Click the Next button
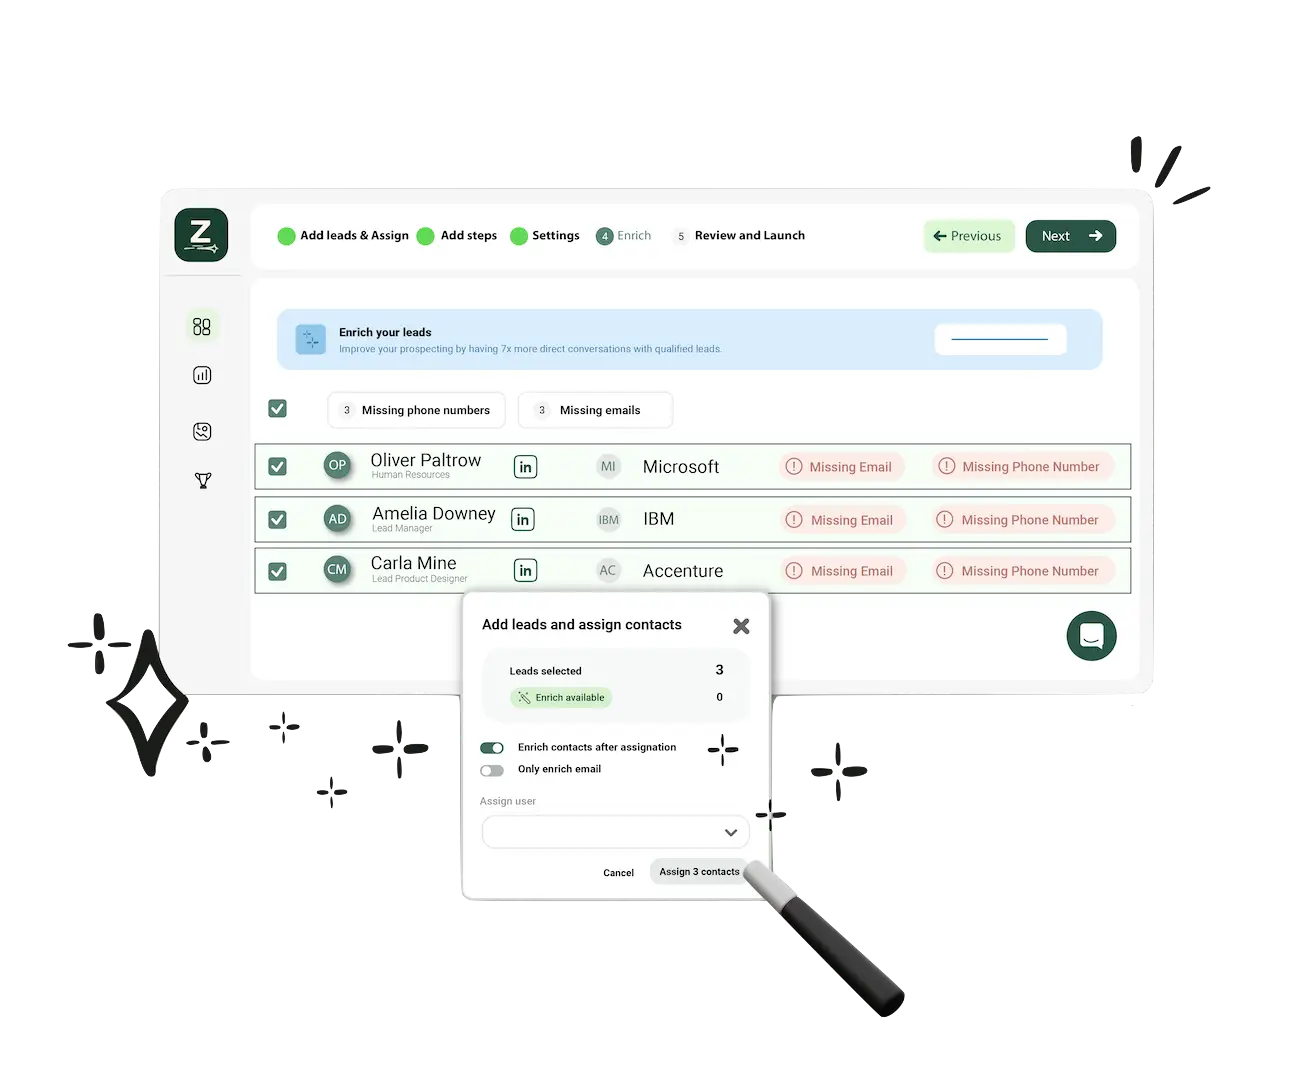1308x1088 pixels. 1071,236
